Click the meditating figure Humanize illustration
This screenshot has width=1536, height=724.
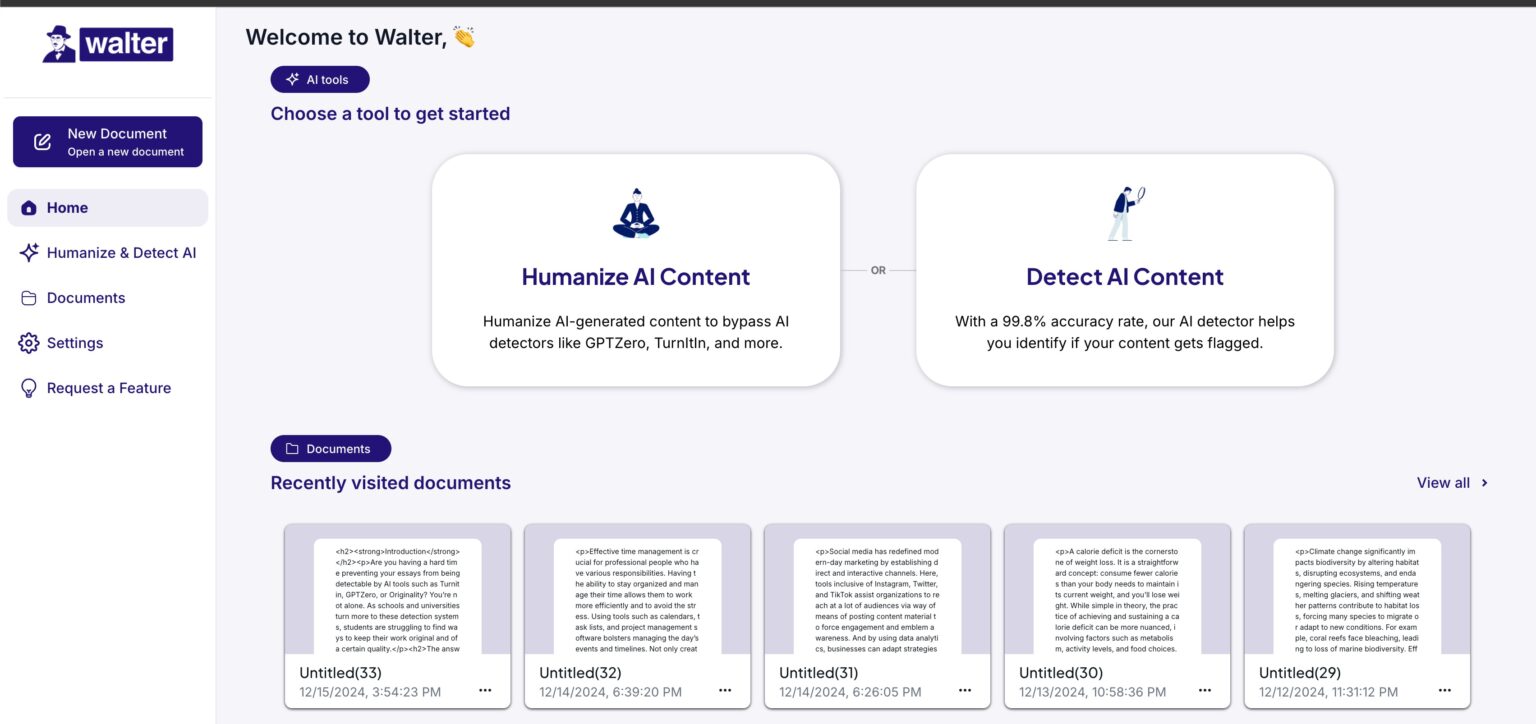(x=636, y=213)
